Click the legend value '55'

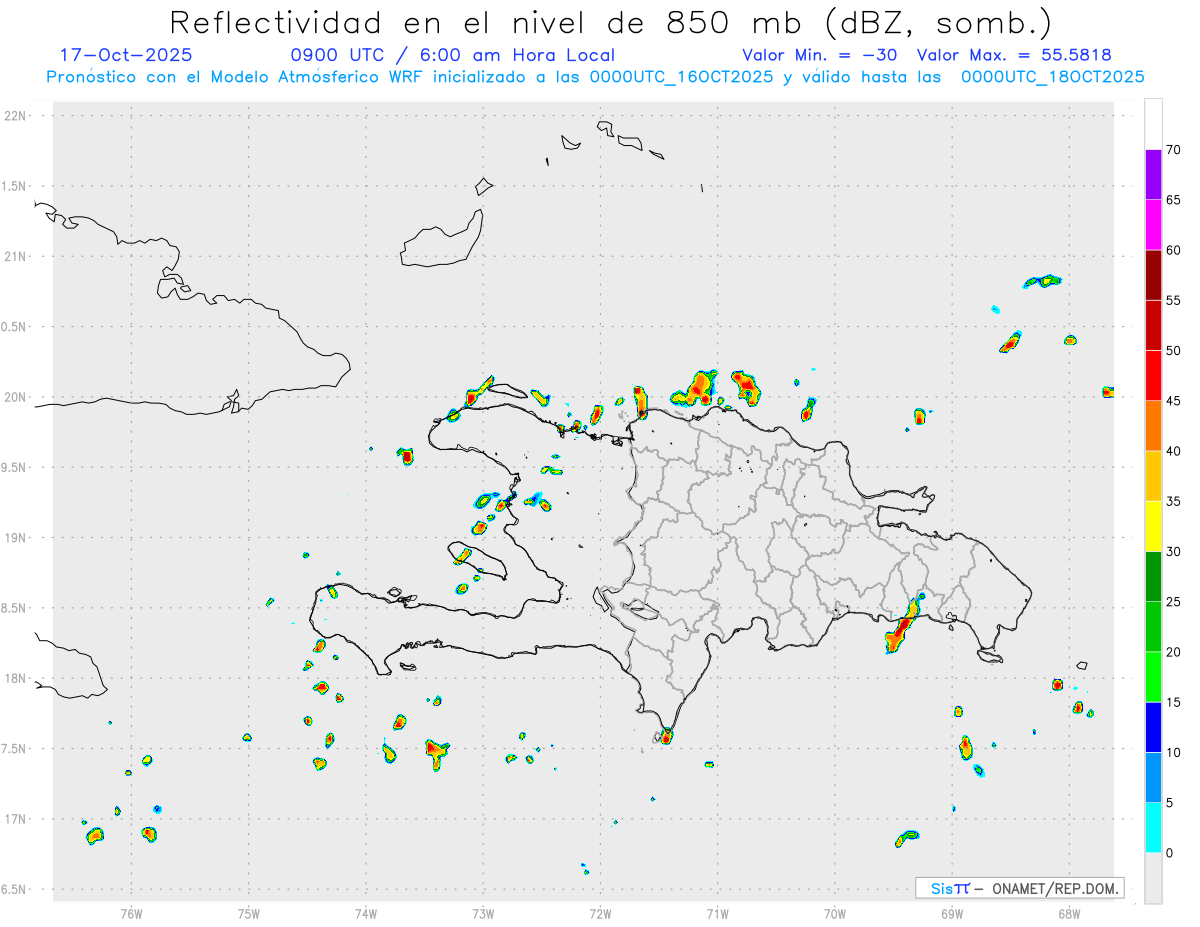pyautogui.click(x=1175, y=301)
